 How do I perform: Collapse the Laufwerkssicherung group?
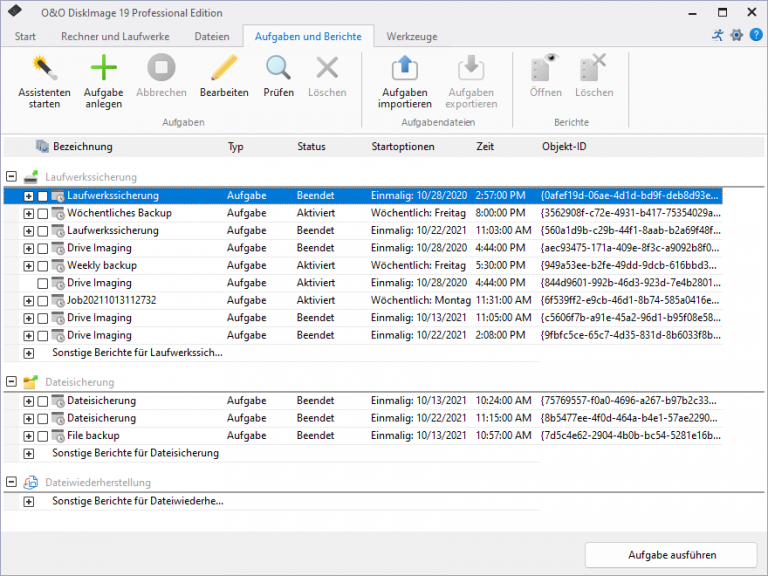click(11, 177)
